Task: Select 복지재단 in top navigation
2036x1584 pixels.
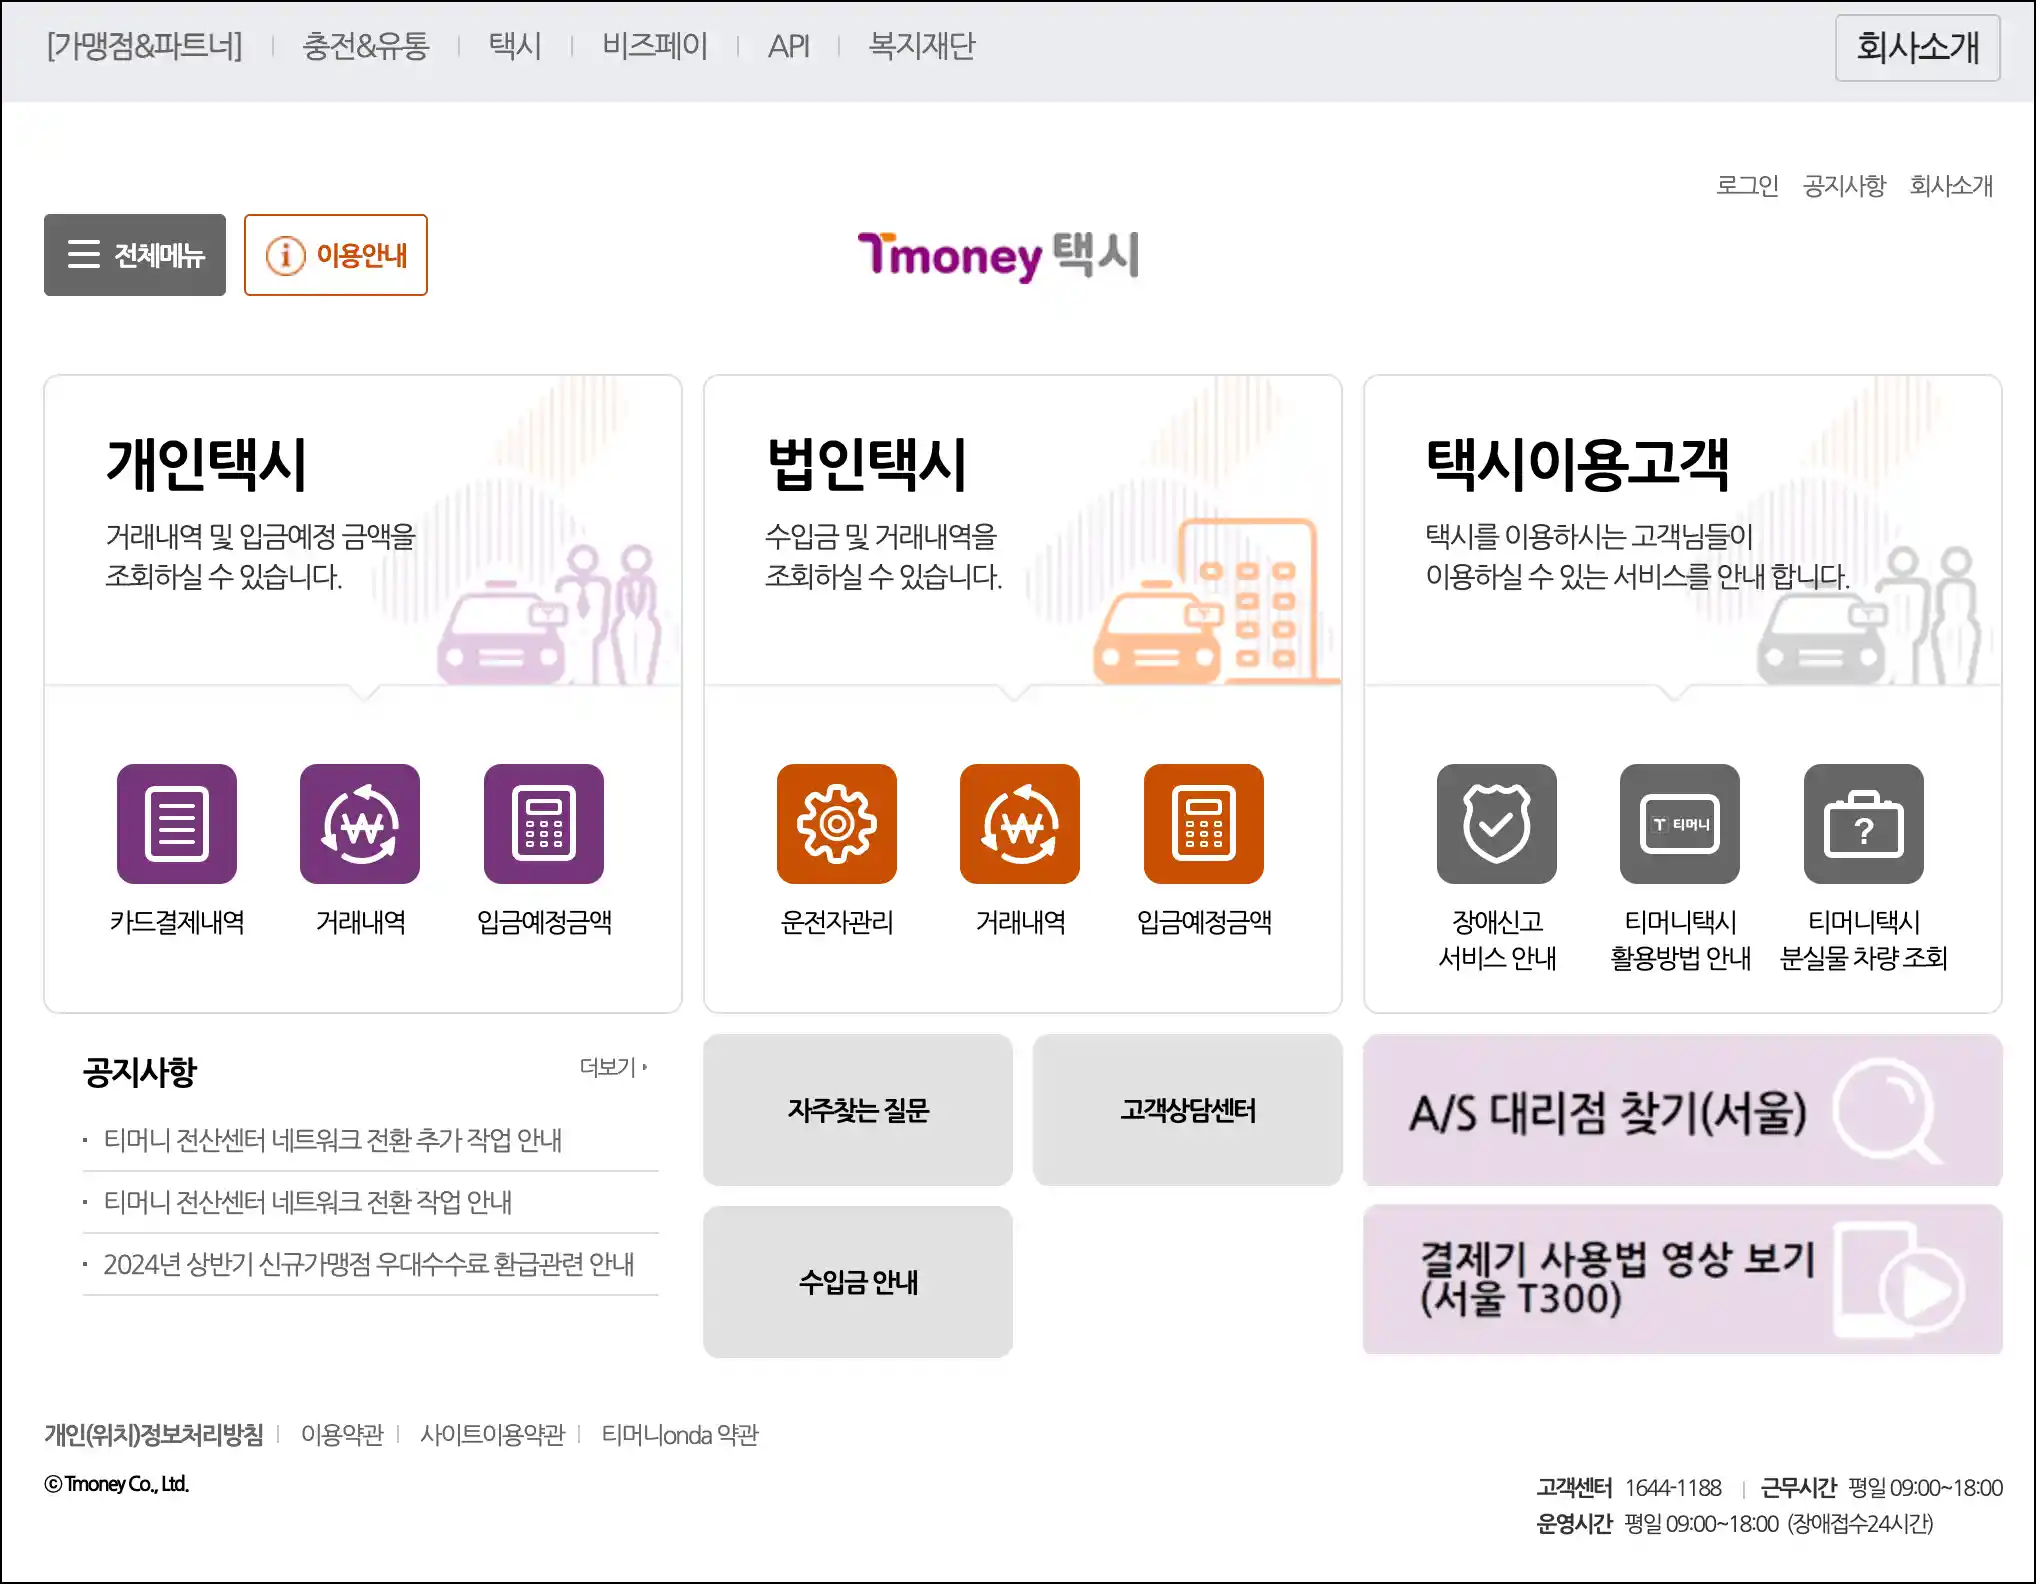Action: 921,46
